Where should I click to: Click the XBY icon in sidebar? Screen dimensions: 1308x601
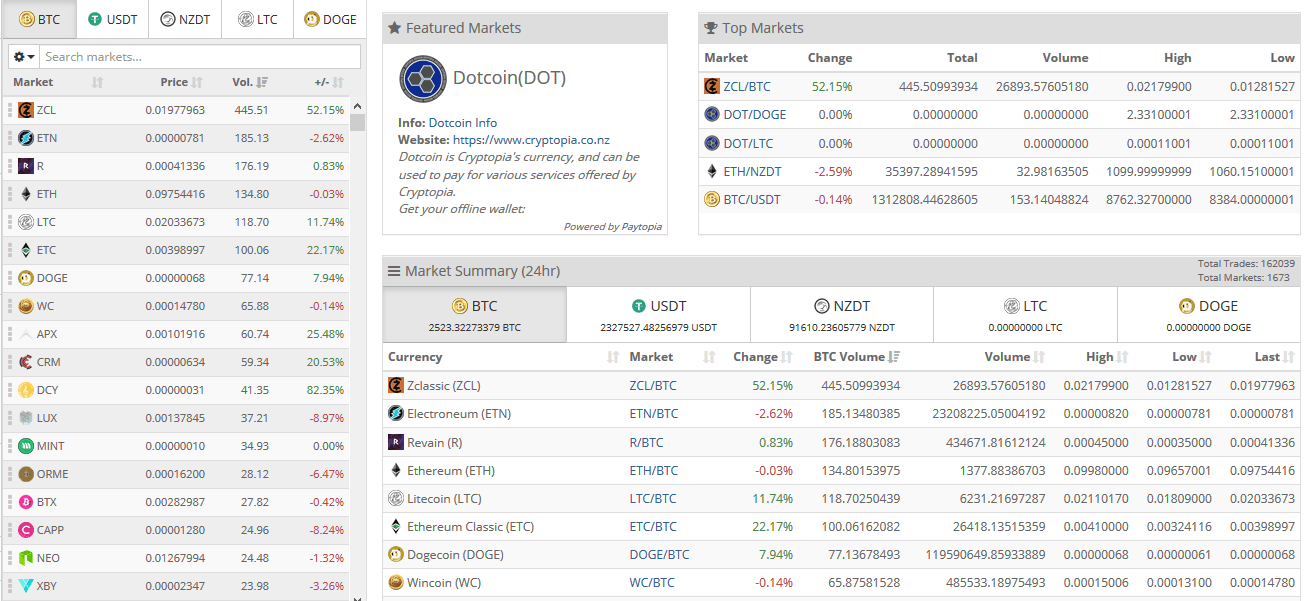[x=26, y=586]
